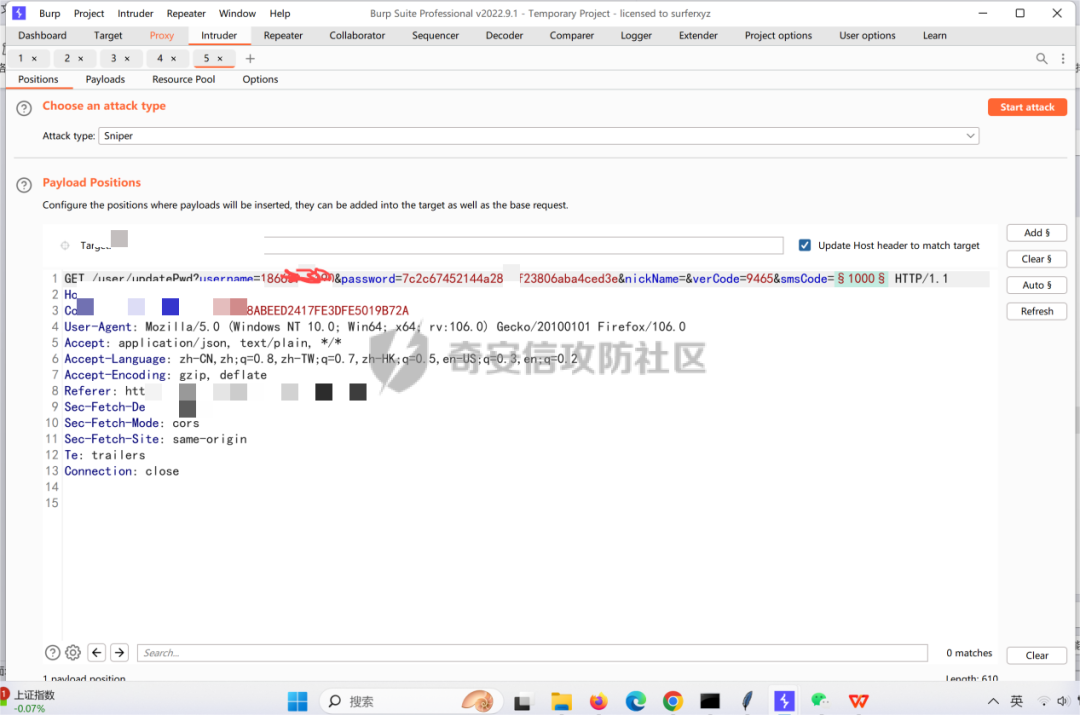Click the Burp Suite logo icon in title bar

point(19,13)
